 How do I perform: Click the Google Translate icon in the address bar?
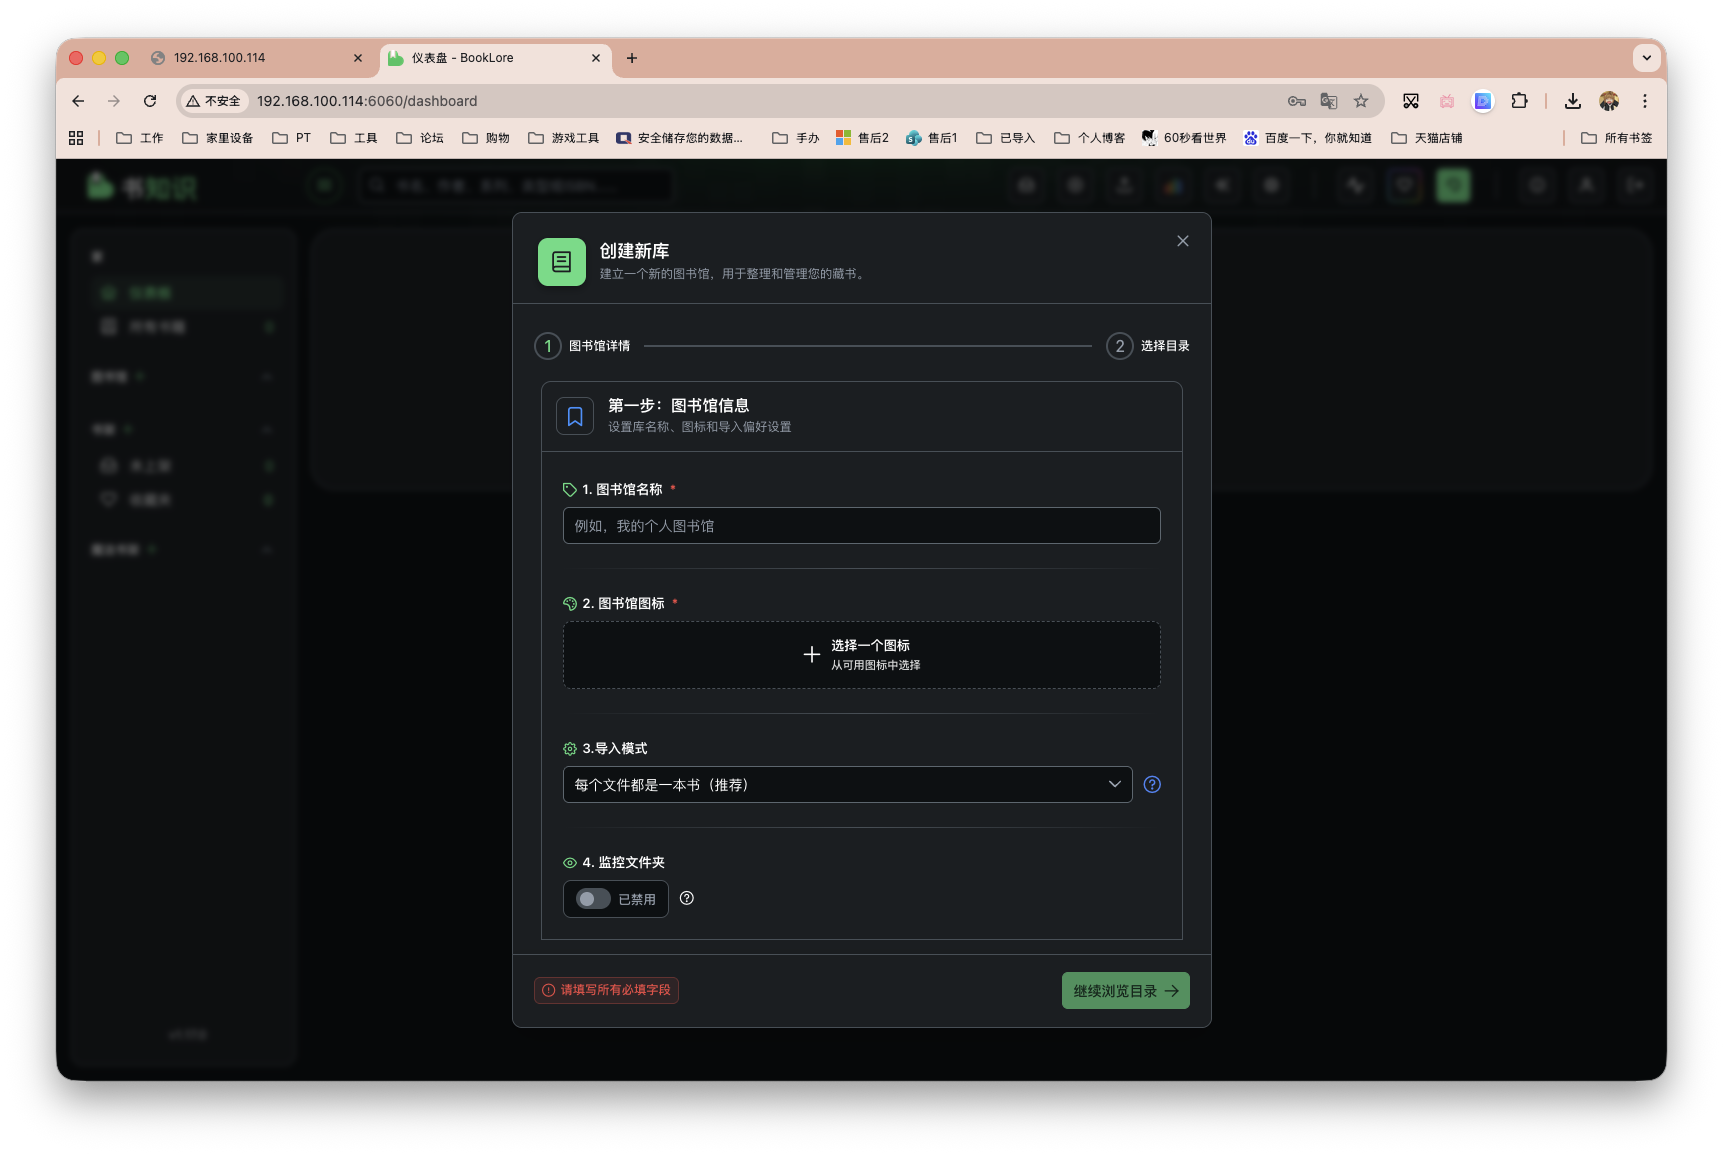pos(1329,101)
